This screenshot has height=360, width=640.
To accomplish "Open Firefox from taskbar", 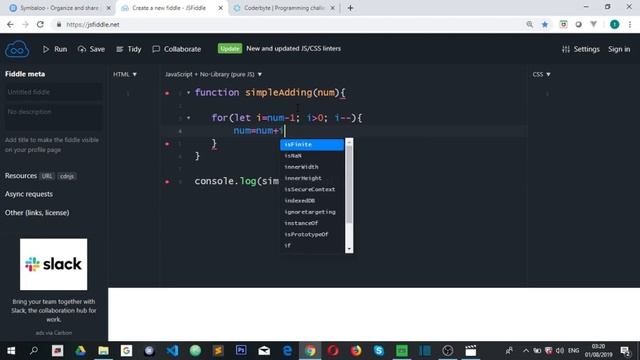I will [356, 351].
